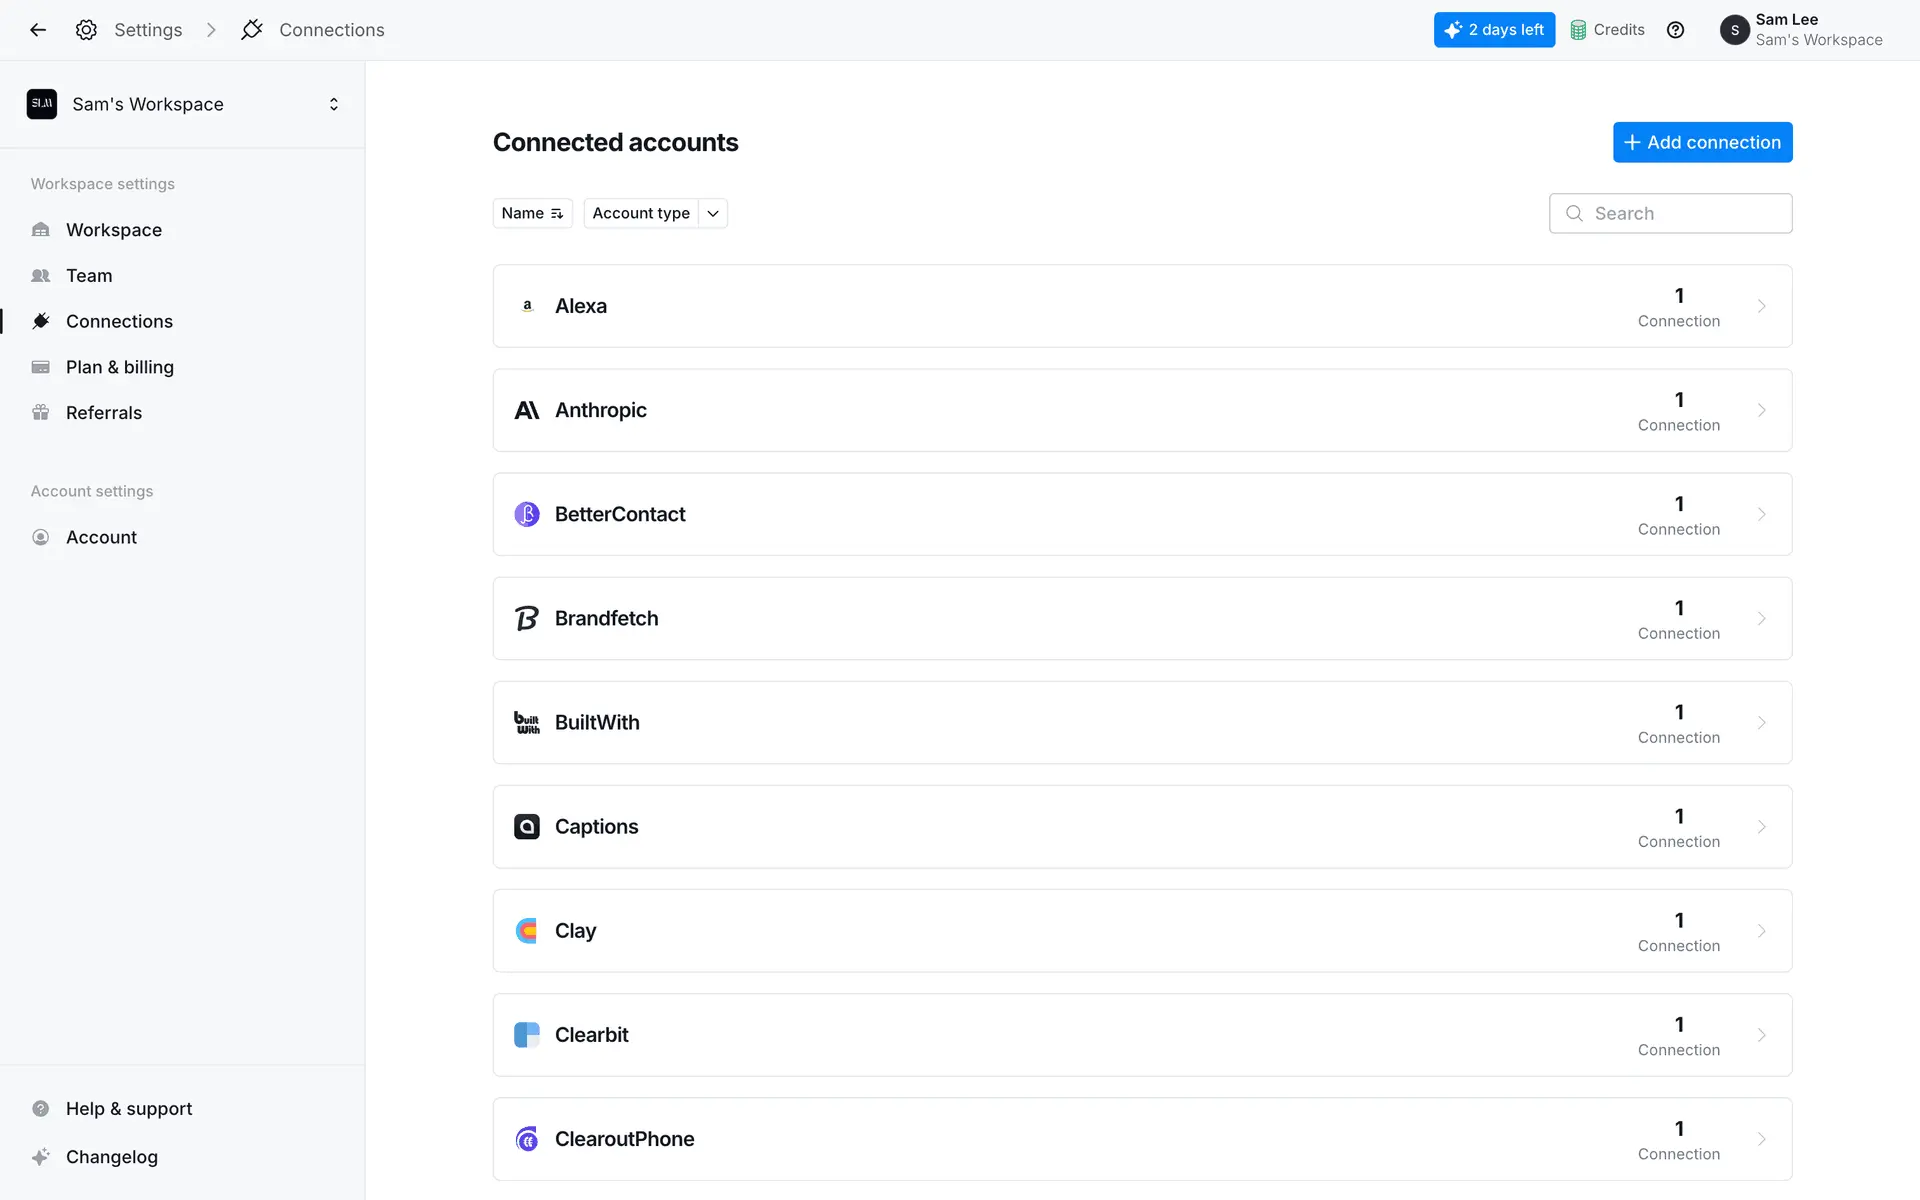Go to Team settings page

point(89,275)
